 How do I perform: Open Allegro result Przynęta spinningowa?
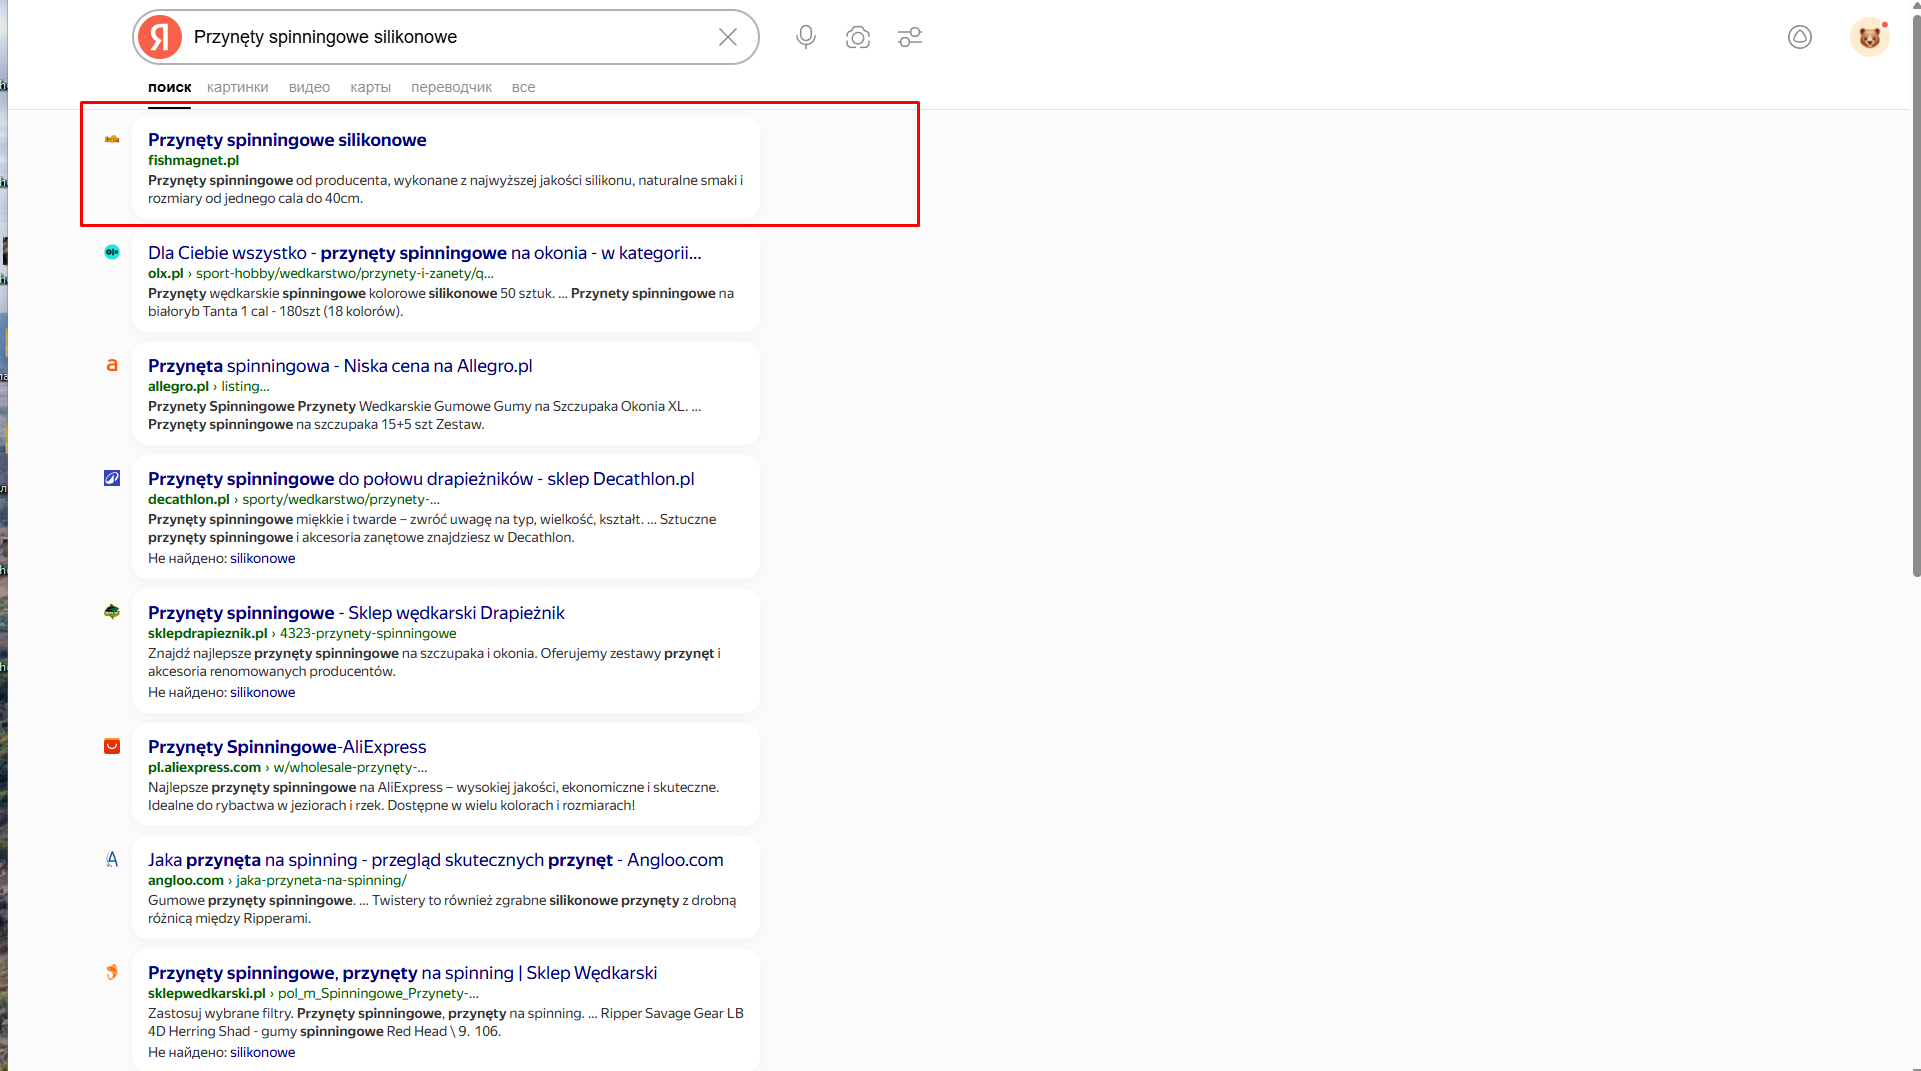pos(340,366)
